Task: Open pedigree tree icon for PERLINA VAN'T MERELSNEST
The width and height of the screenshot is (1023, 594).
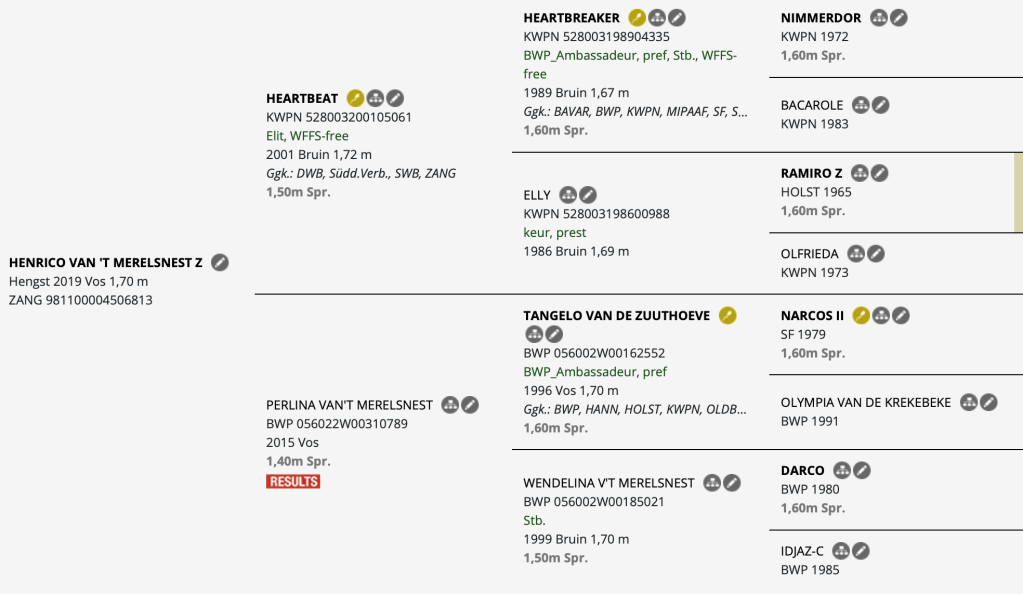Action: 450,405
